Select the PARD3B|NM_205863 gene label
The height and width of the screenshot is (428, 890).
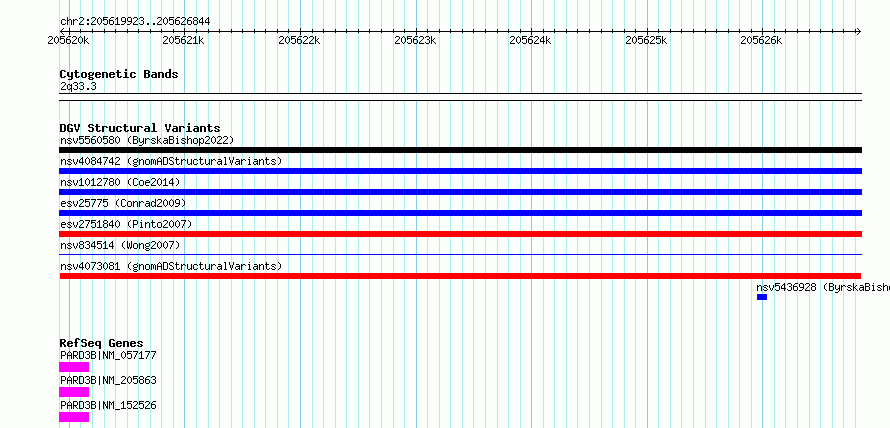click(108, 380)
